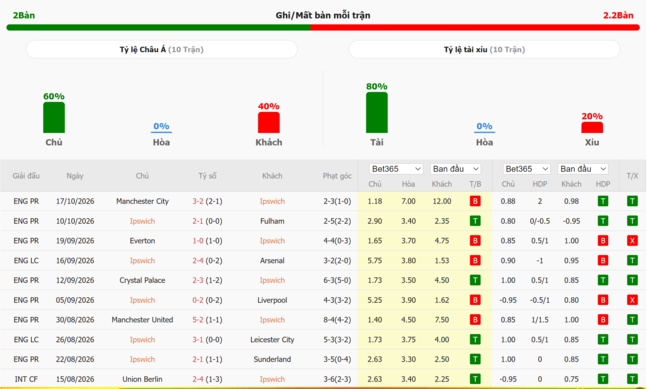Click red X badge in Liverpool row
The image size is (650, 389).
coord(632,300)
